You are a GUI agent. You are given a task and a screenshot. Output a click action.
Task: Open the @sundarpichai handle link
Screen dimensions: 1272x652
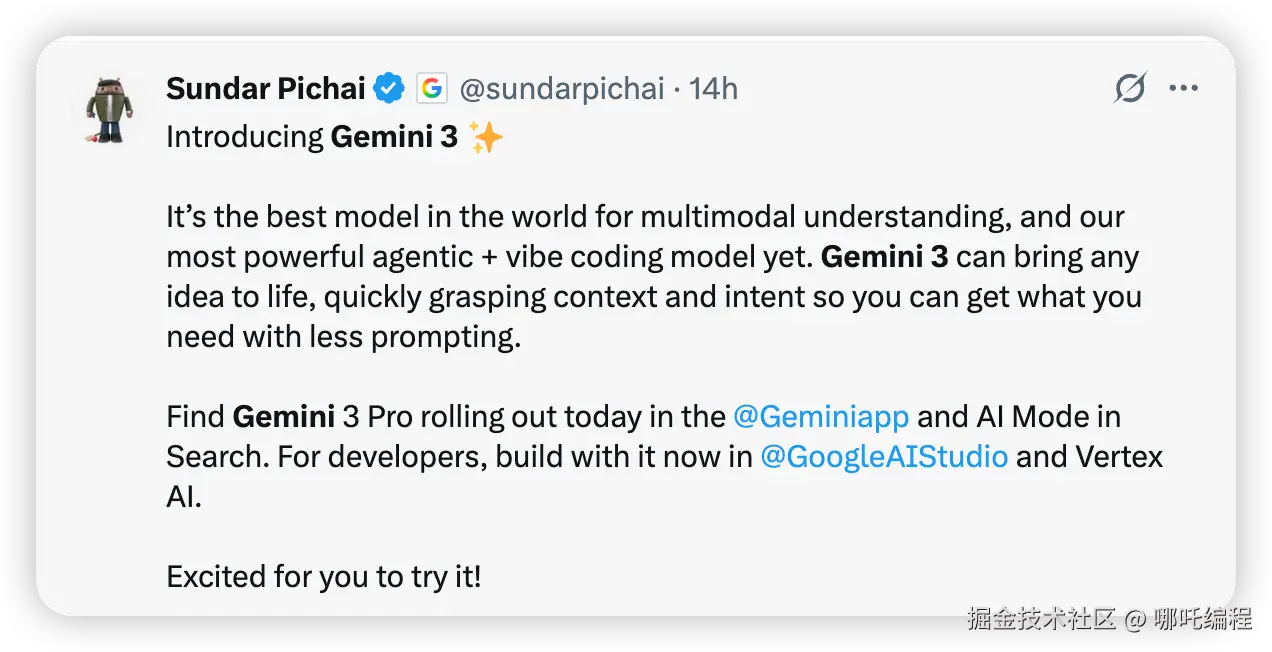click(x=561, y=89)
